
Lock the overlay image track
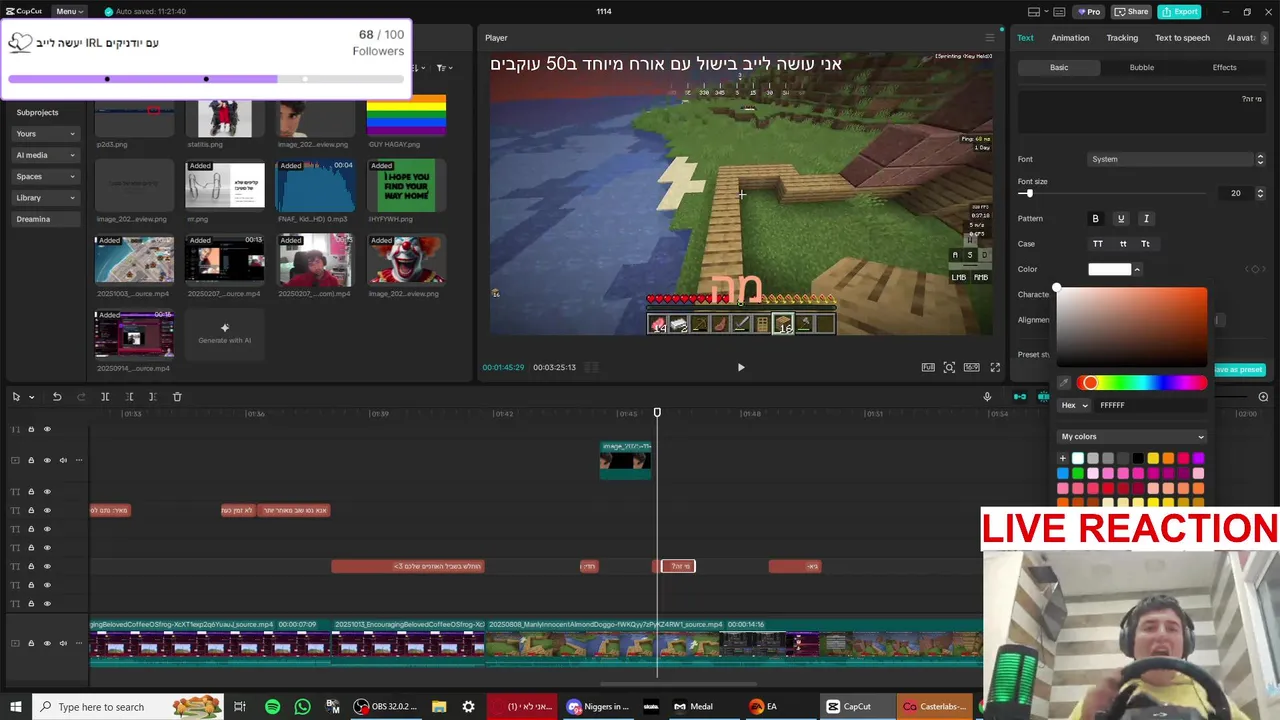[31, 460]
